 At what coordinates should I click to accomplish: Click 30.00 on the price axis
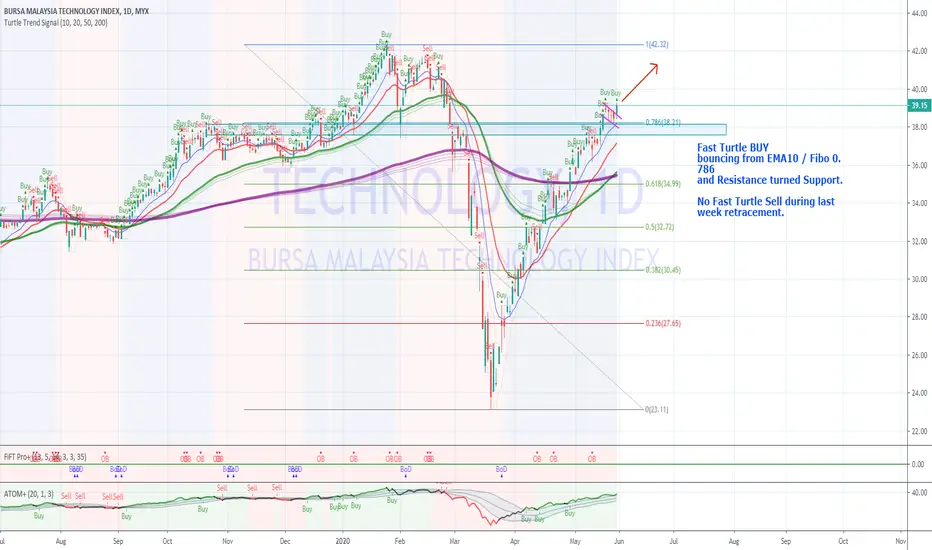pos(919,279)
